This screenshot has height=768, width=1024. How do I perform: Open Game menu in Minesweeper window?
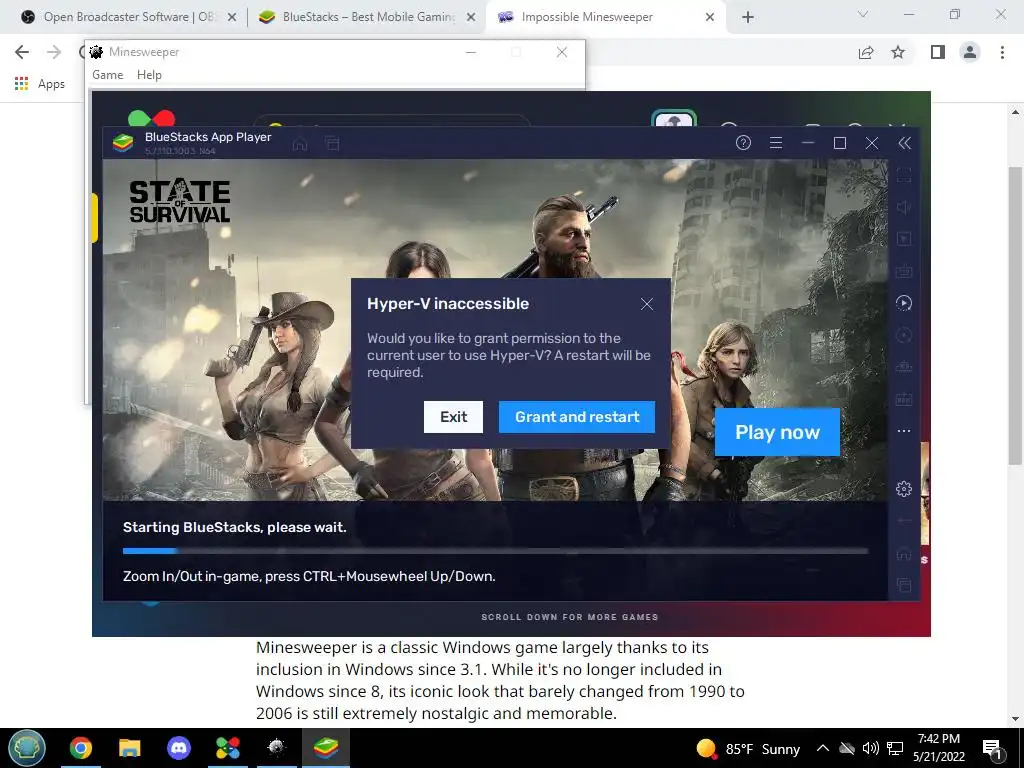click(x=108, y=74)
